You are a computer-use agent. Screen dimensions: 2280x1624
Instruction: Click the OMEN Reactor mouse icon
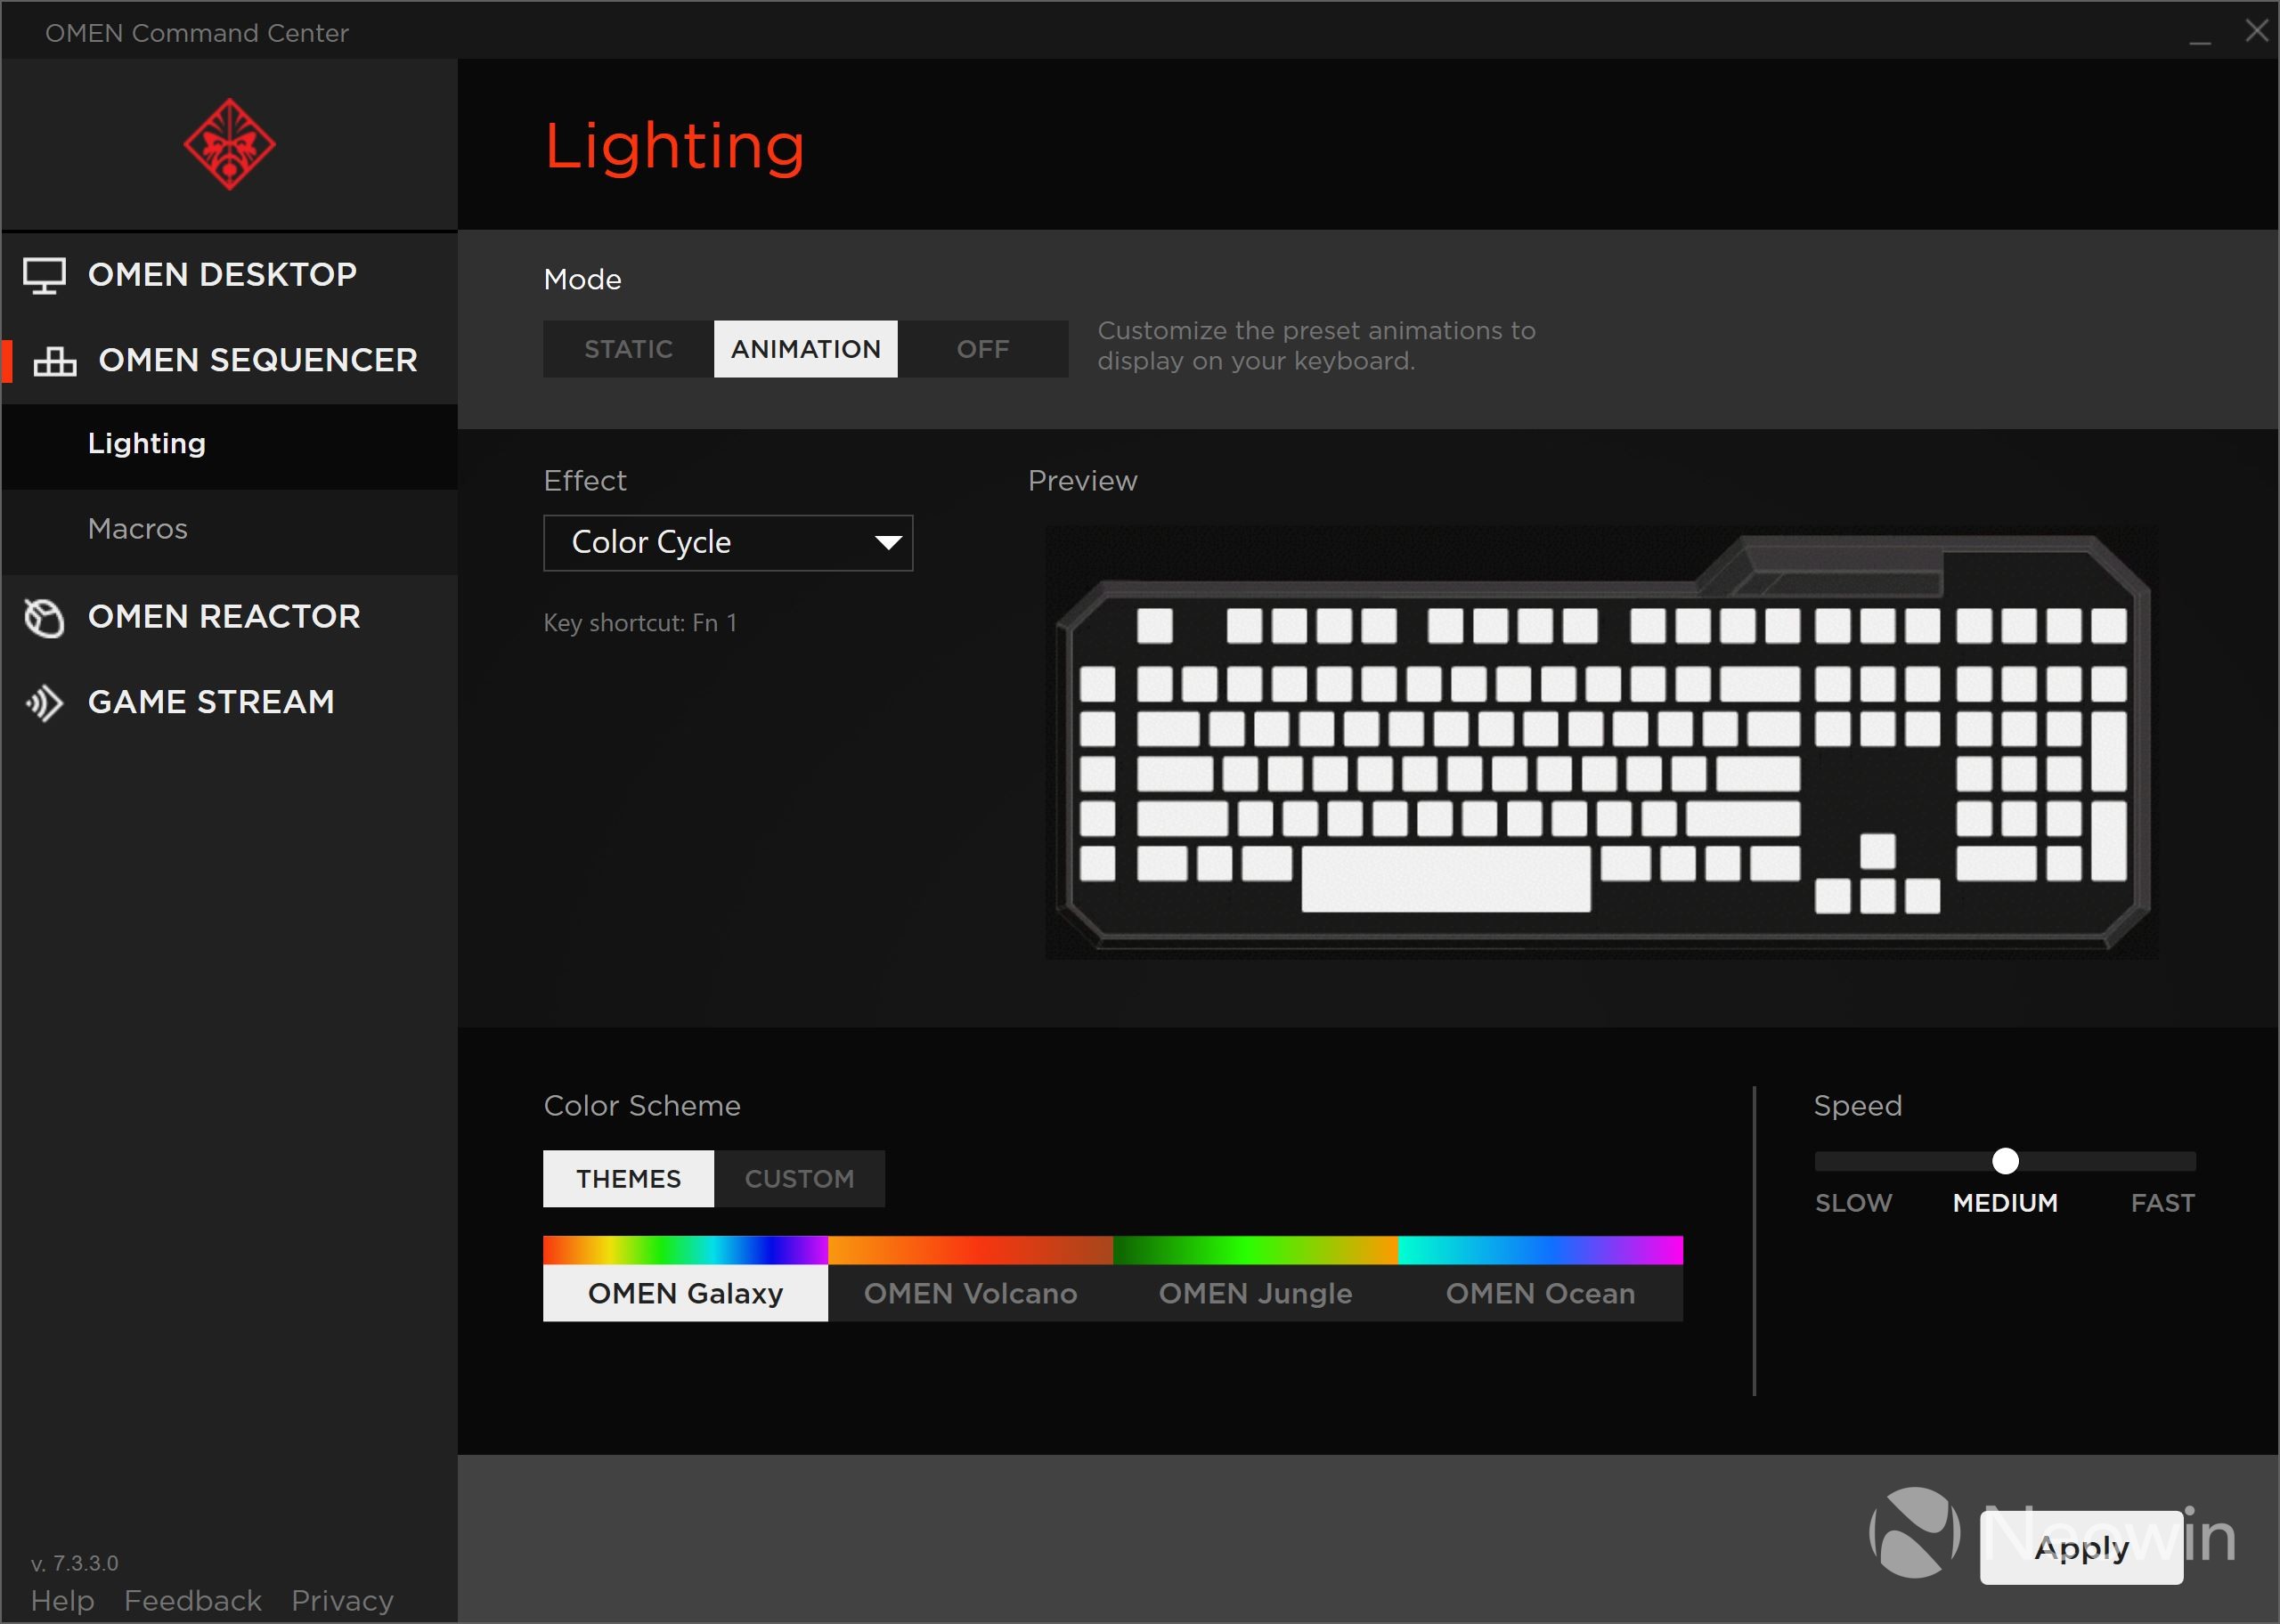[44, 617]
